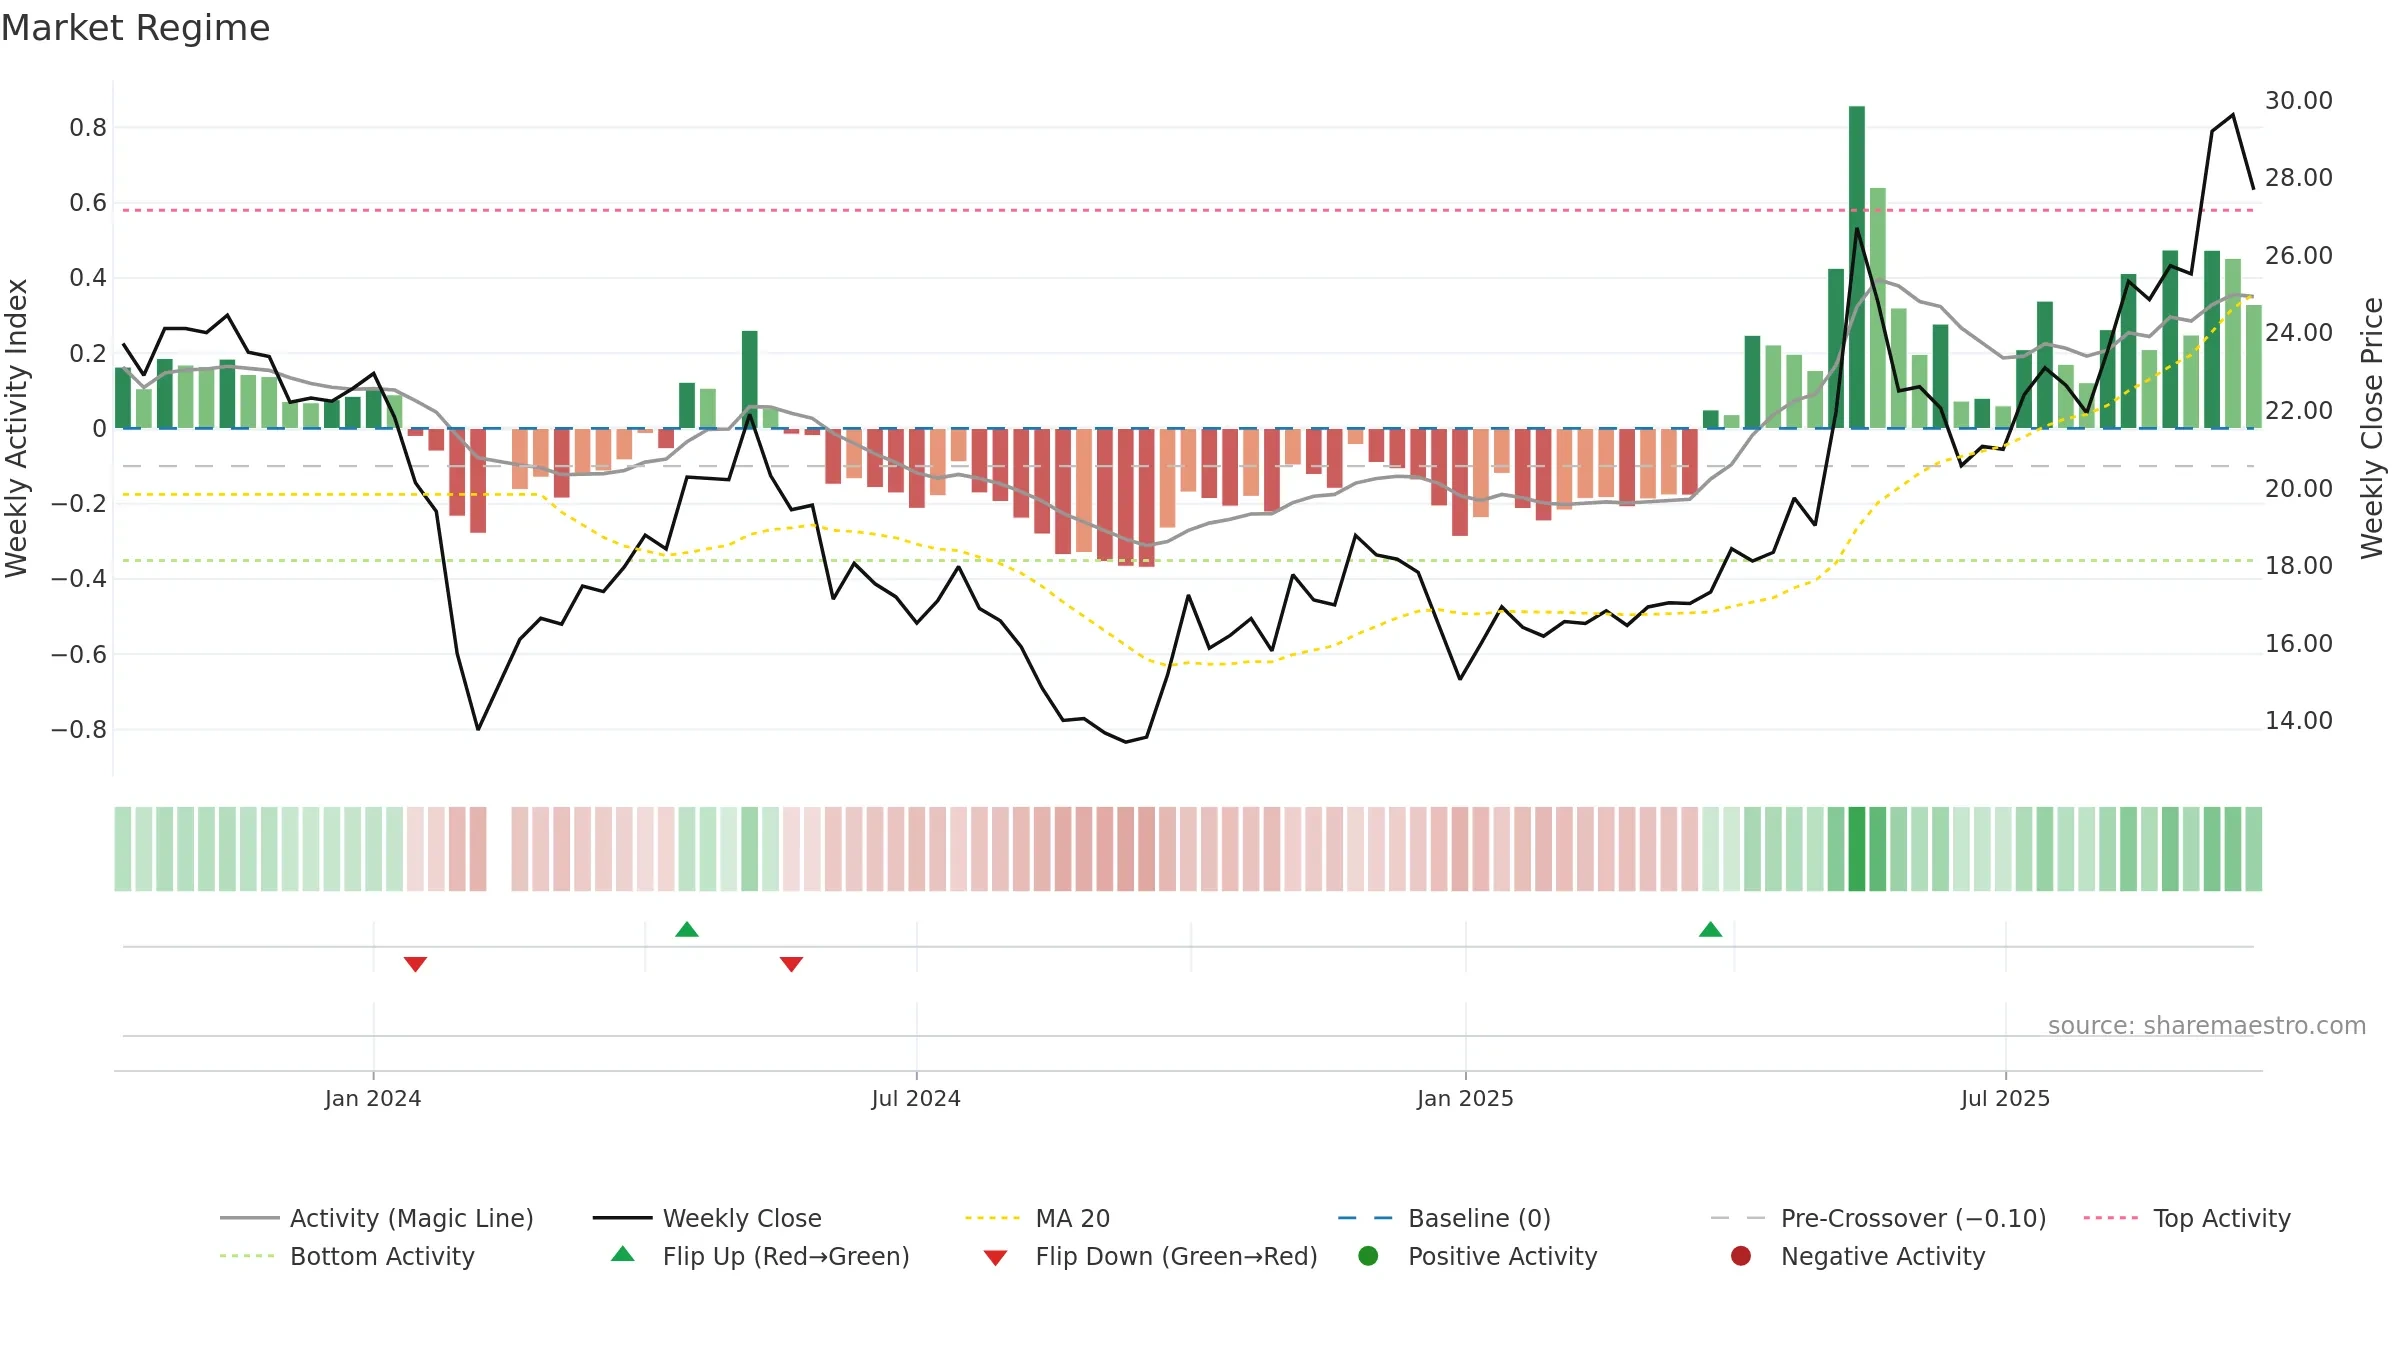Click the Weekly Activity Index axis title
Image resolution: width=2400 pixels, height=1350 pixels.
coord(16,428)
